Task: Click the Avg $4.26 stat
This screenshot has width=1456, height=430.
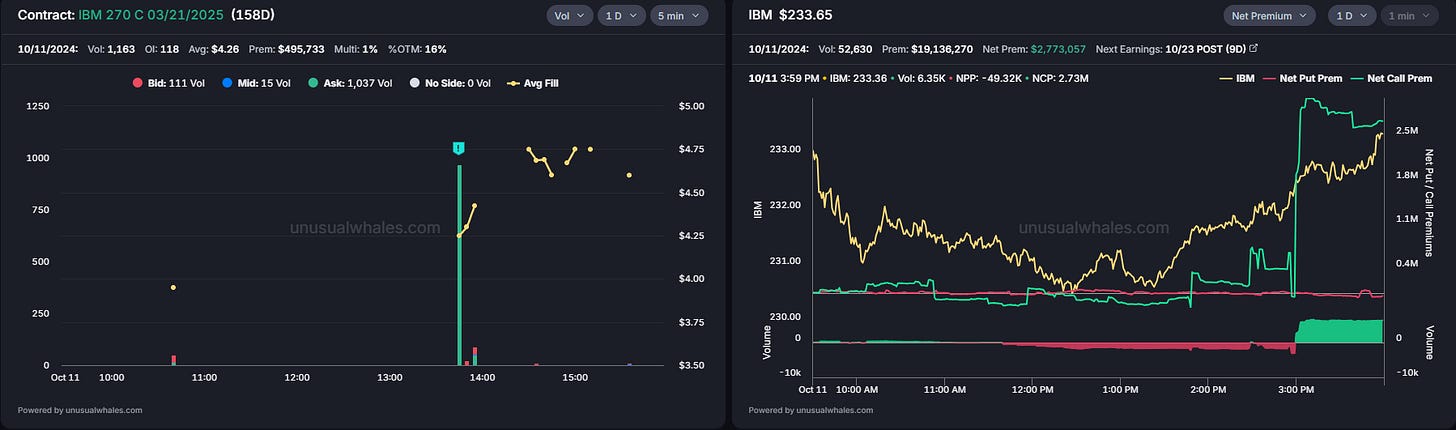Action: point(212,48)
